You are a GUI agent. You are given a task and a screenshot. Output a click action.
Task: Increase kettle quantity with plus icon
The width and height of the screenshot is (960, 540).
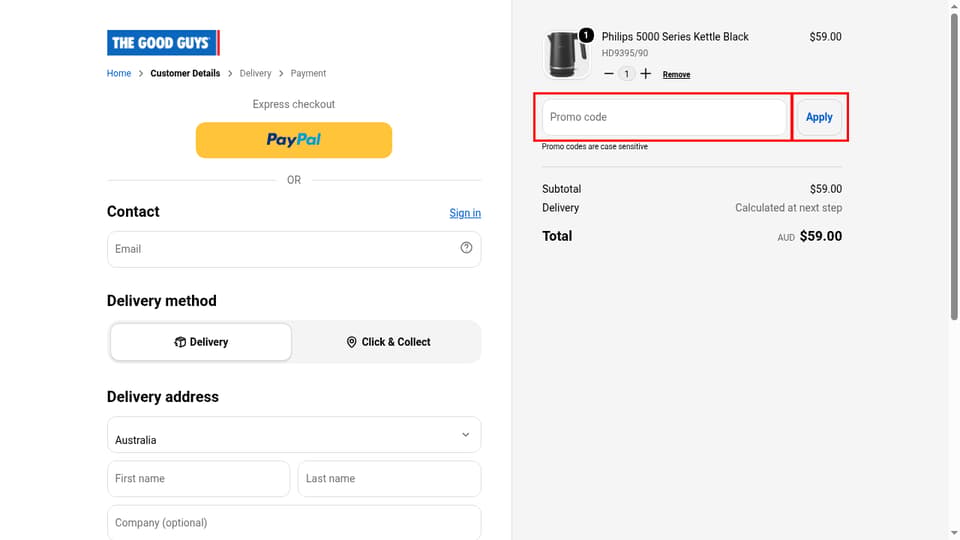coord(645,74)
